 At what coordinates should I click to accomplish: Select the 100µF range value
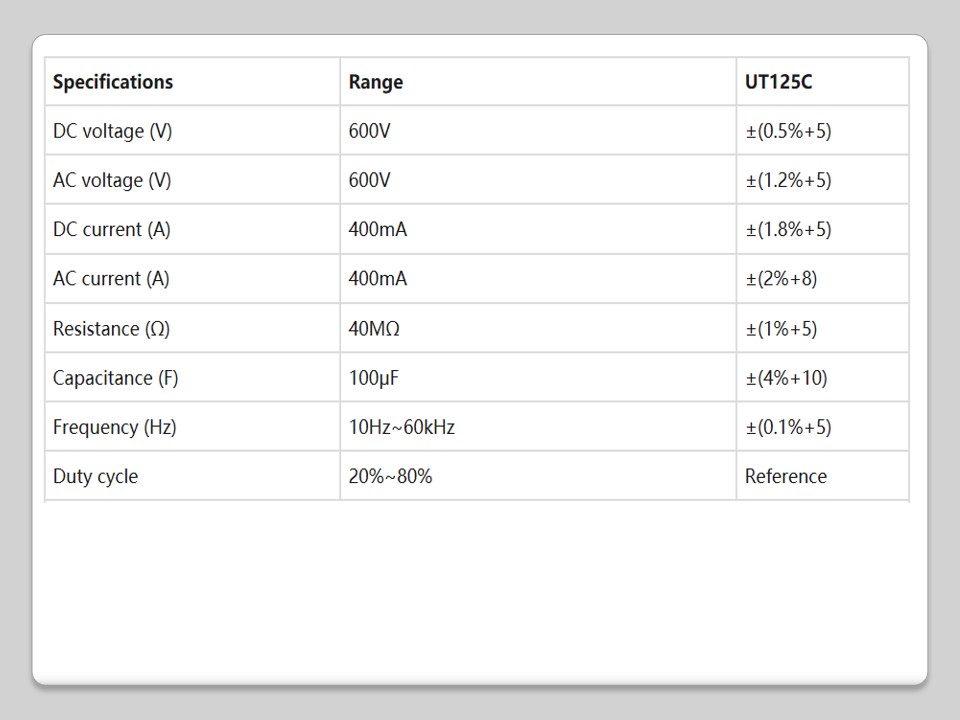(x=374, y=378)
